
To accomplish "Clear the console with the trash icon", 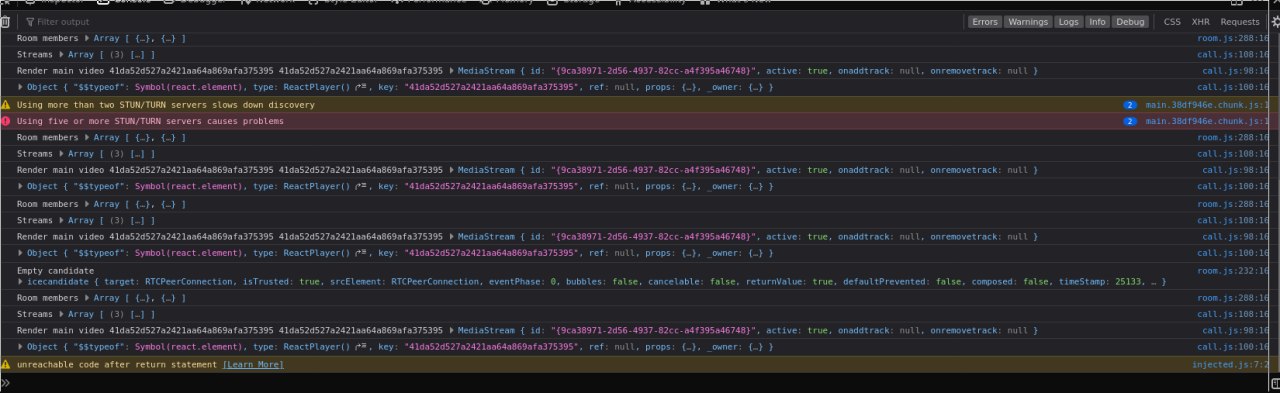I will click(x=5, y=21).
